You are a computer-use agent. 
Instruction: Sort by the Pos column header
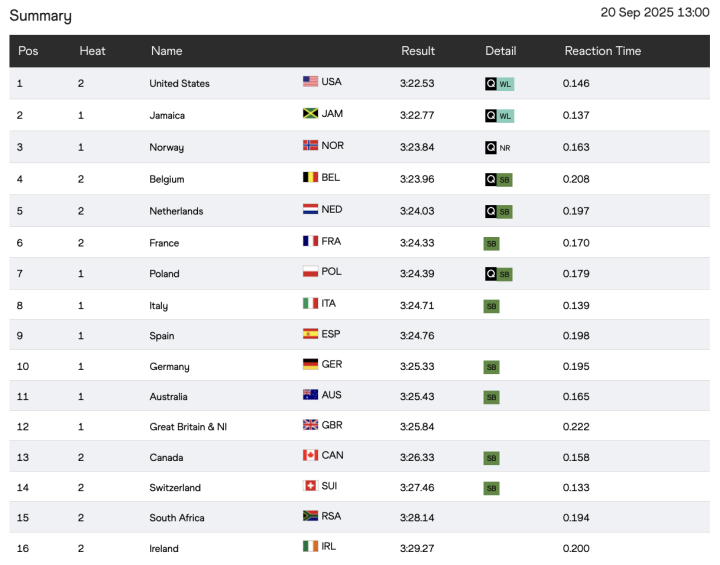click(28, 51)
